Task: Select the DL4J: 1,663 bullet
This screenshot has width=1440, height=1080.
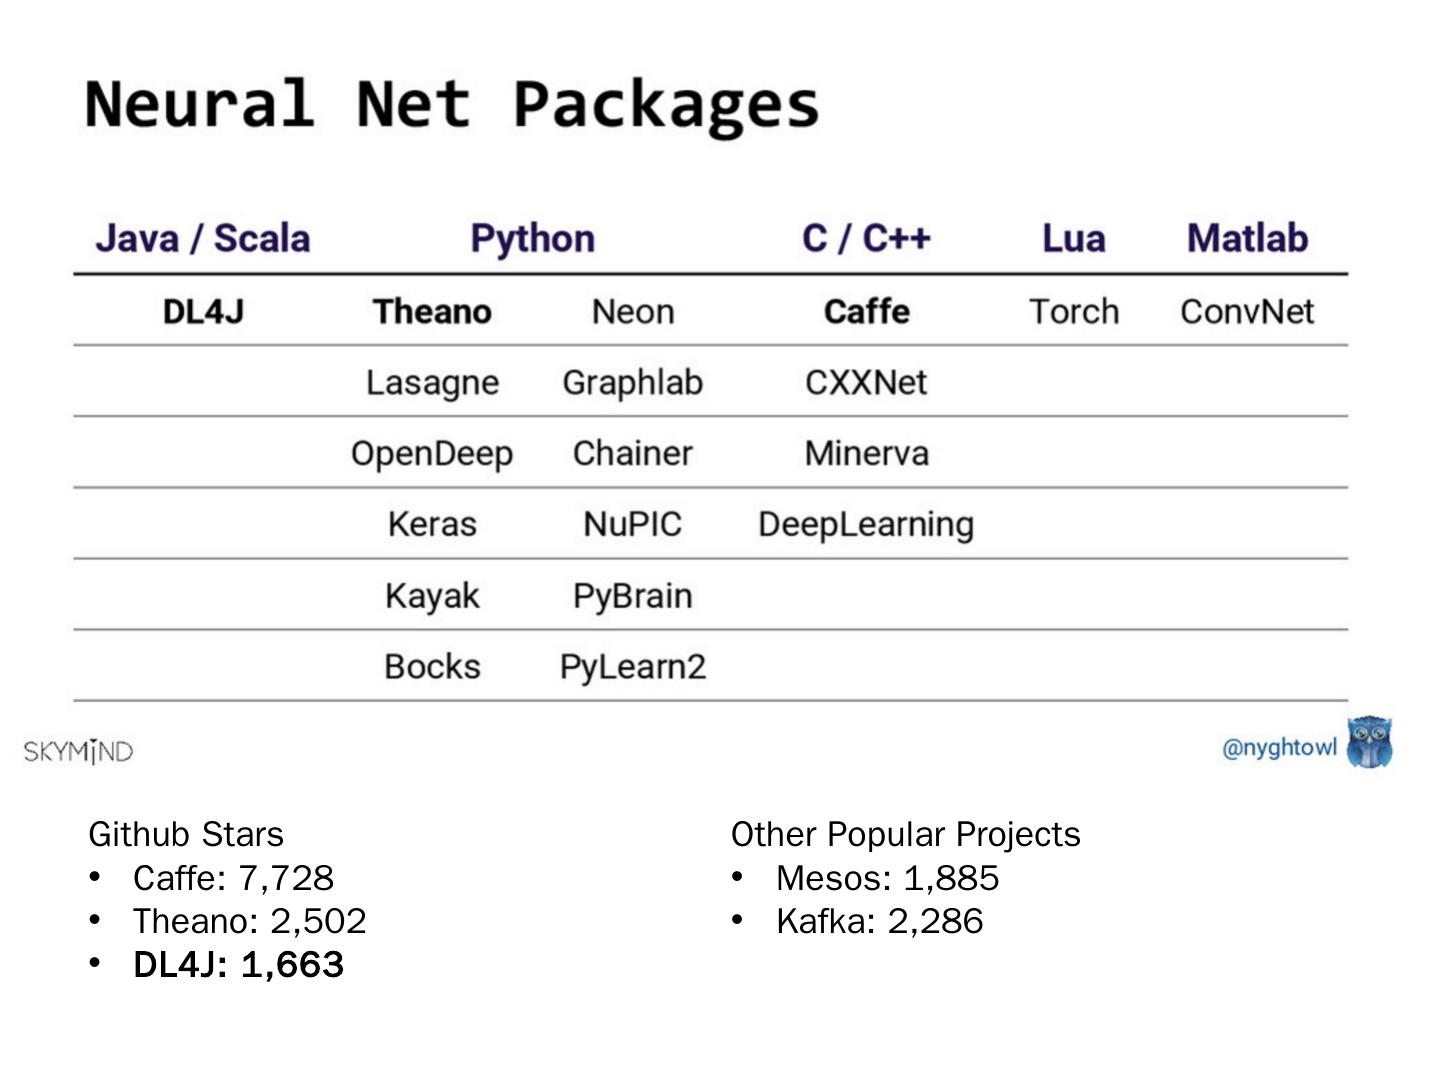Action: coord(238,965)
